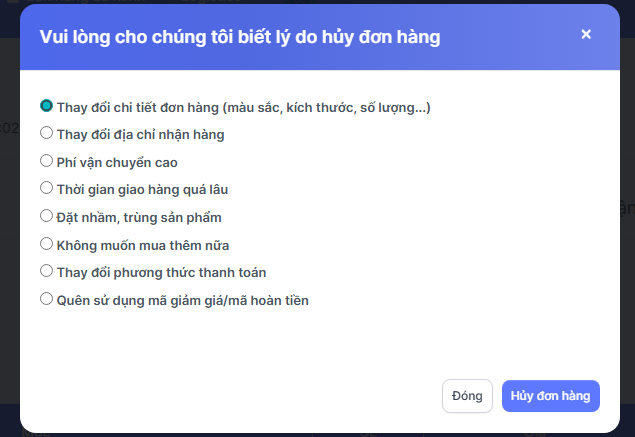
Task: Close the cancel-reason dialog with the X icon
Action: 586,35
